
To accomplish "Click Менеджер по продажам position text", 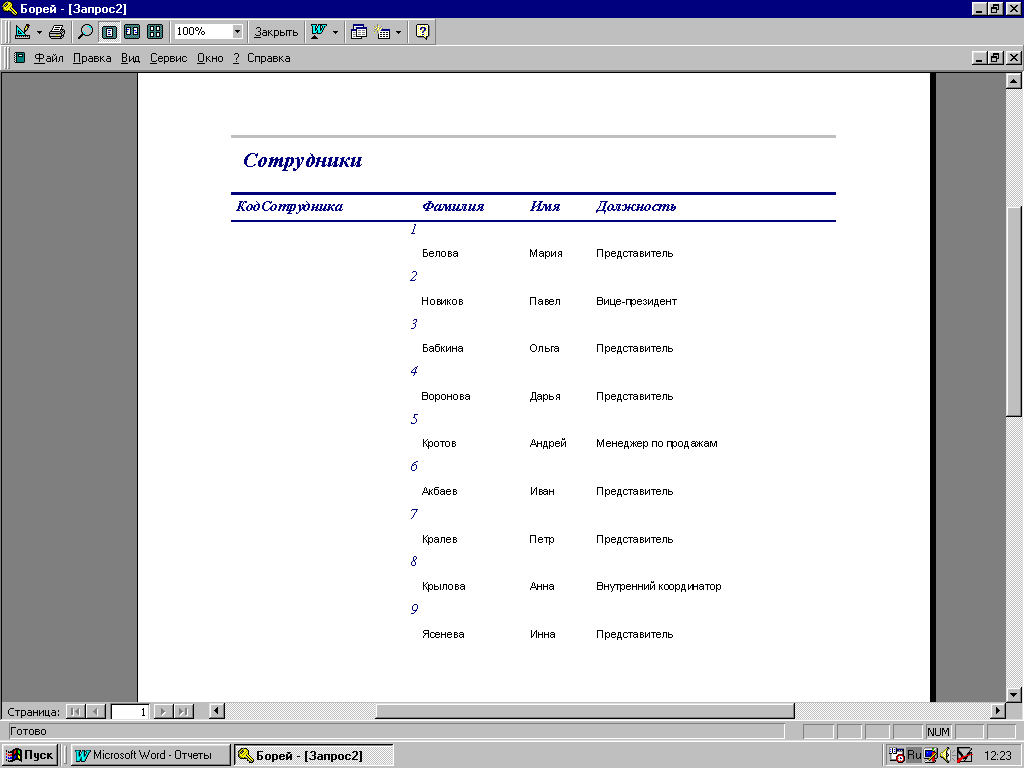I will point(656,443).
